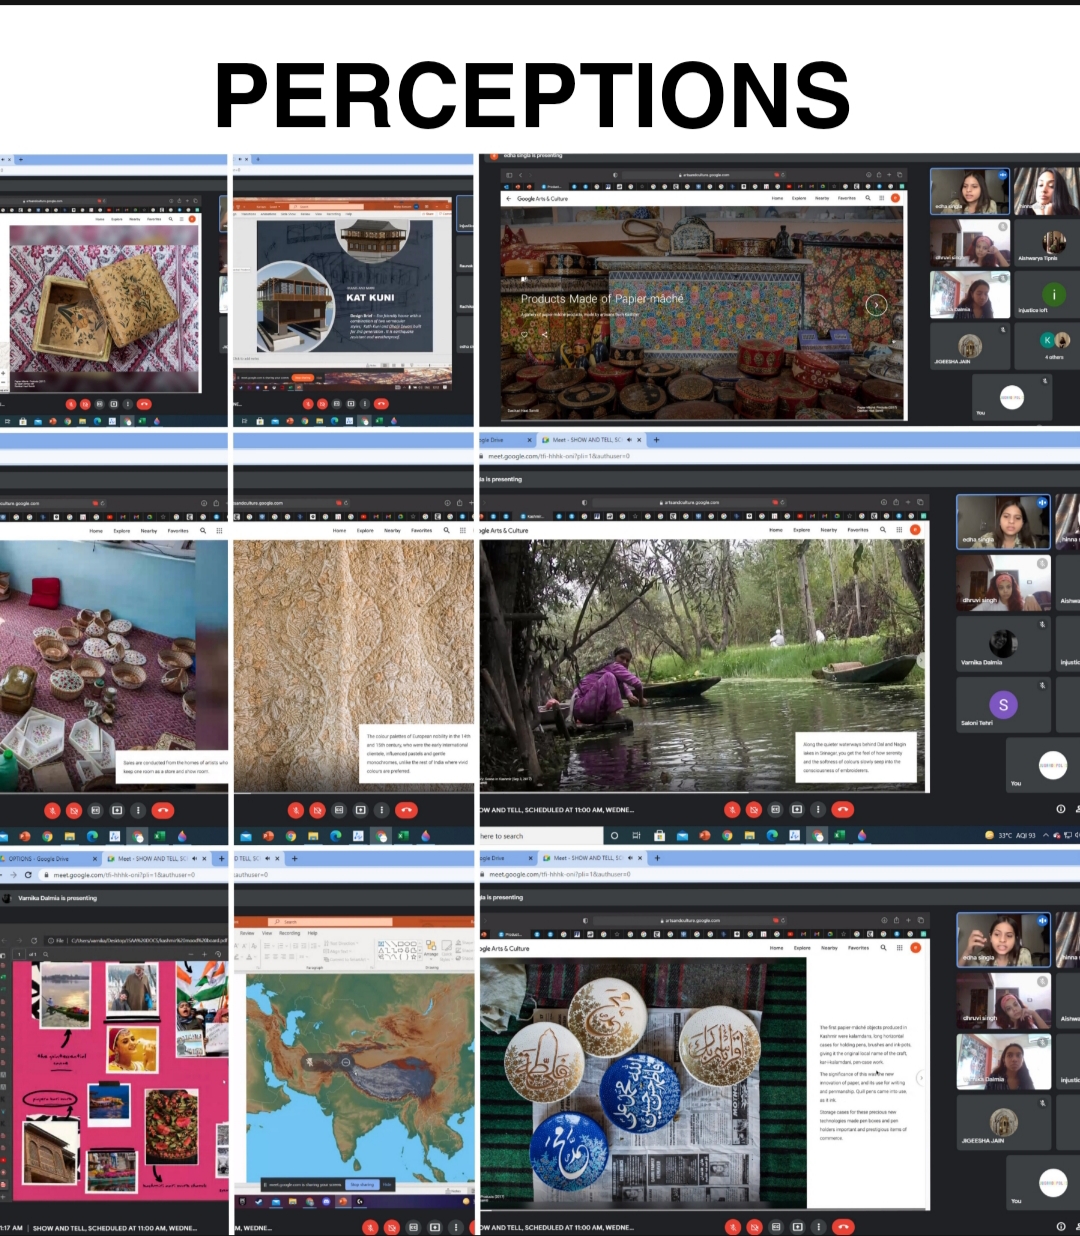Select Saloni Tehri participant tile
Image resolution: width=1080 pixels, height=1236 pixels.
click(1003, 703)
